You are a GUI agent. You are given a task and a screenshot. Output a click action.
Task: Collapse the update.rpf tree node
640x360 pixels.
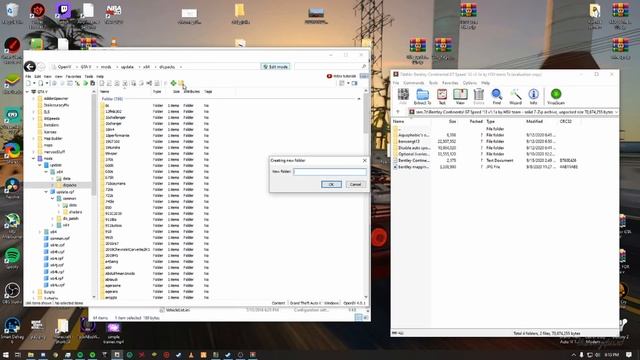(47, 192)
